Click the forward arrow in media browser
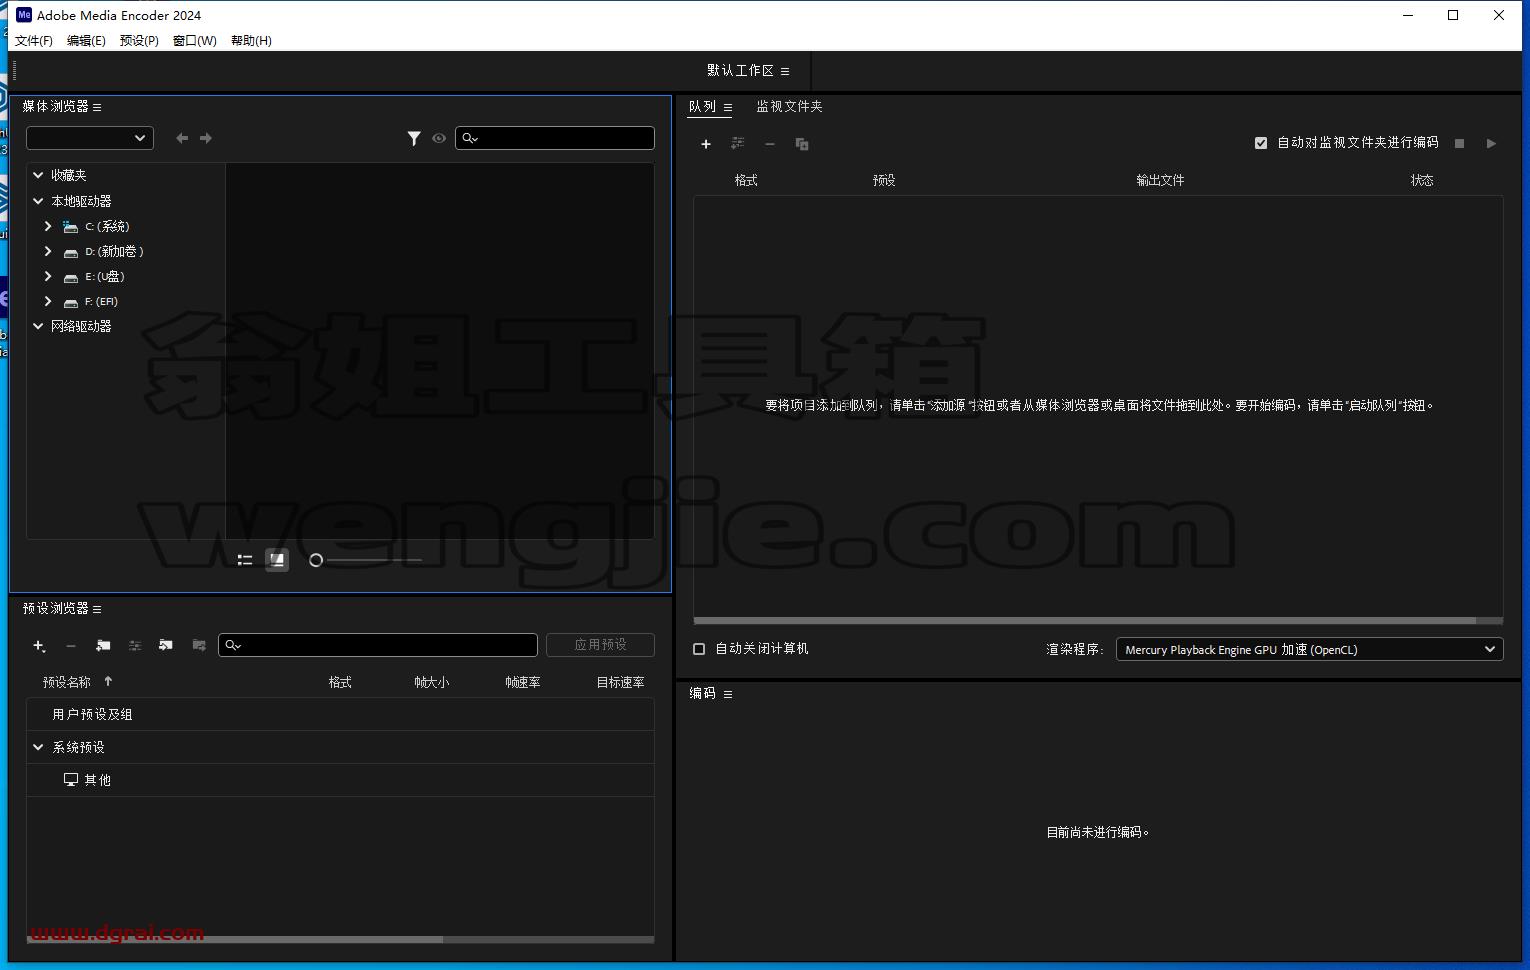The height and width of the screenshot is (970, 1530). coord(206,138)
